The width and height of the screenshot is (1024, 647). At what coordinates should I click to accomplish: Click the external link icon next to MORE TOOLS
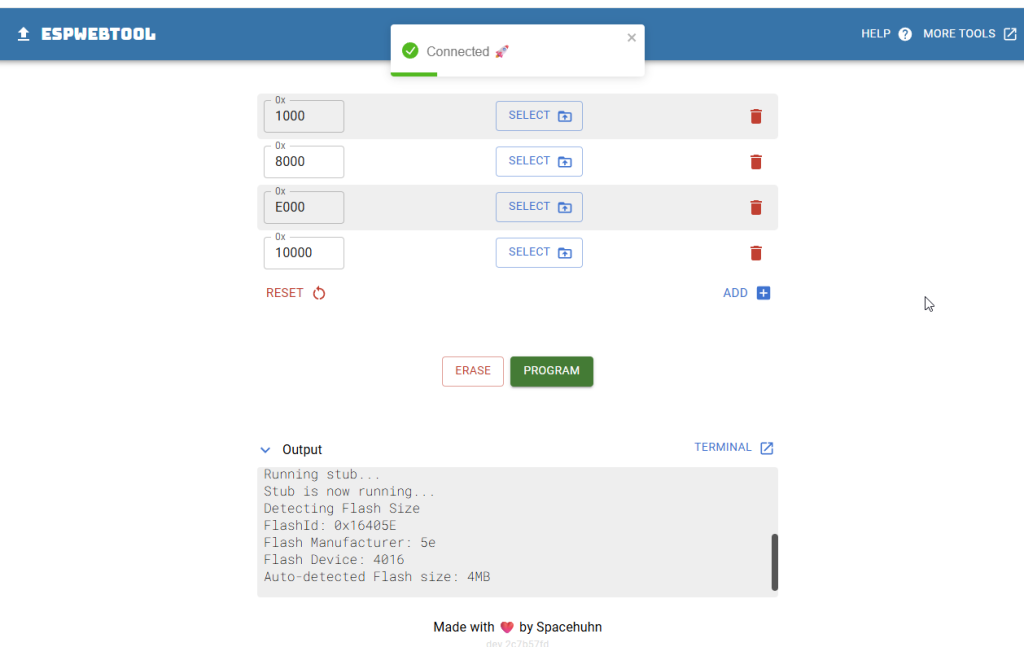[x=1010, y=33]
